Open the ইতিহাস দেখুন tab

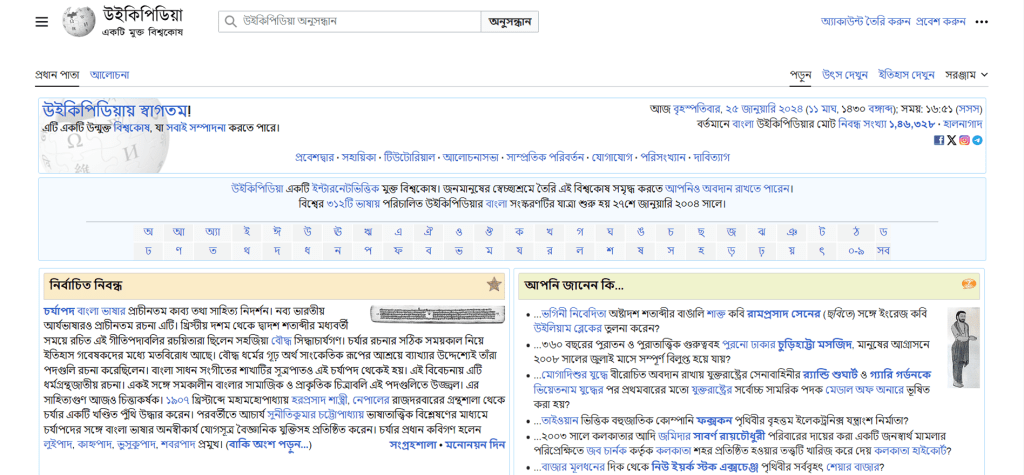(x=906, y=74)
